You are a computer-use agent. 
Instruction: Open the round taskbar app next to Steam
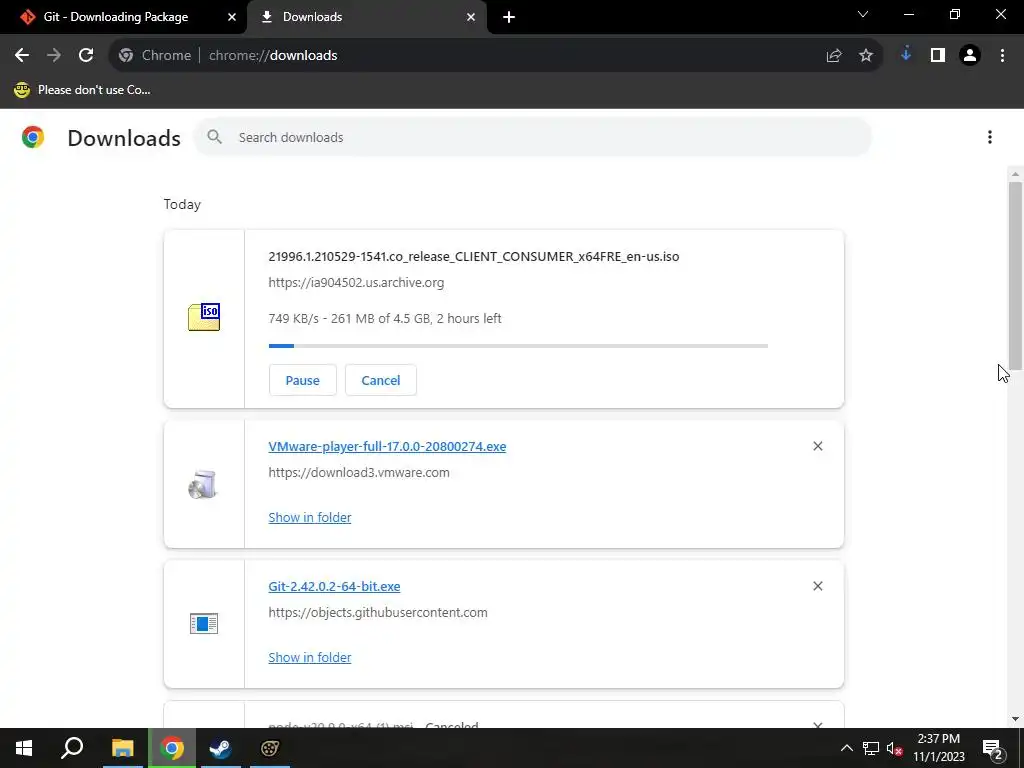point(270,748)
